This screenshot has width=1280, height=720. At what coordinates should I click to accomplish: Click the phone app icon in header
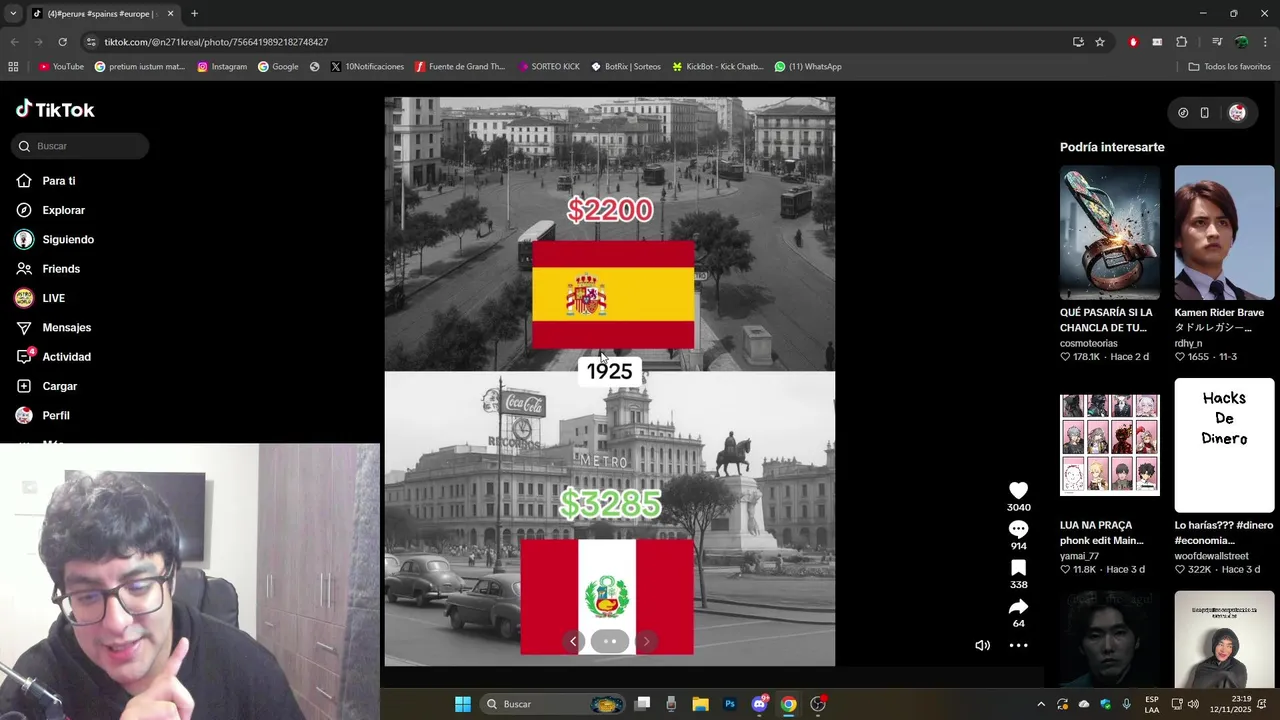[1204, 113]
